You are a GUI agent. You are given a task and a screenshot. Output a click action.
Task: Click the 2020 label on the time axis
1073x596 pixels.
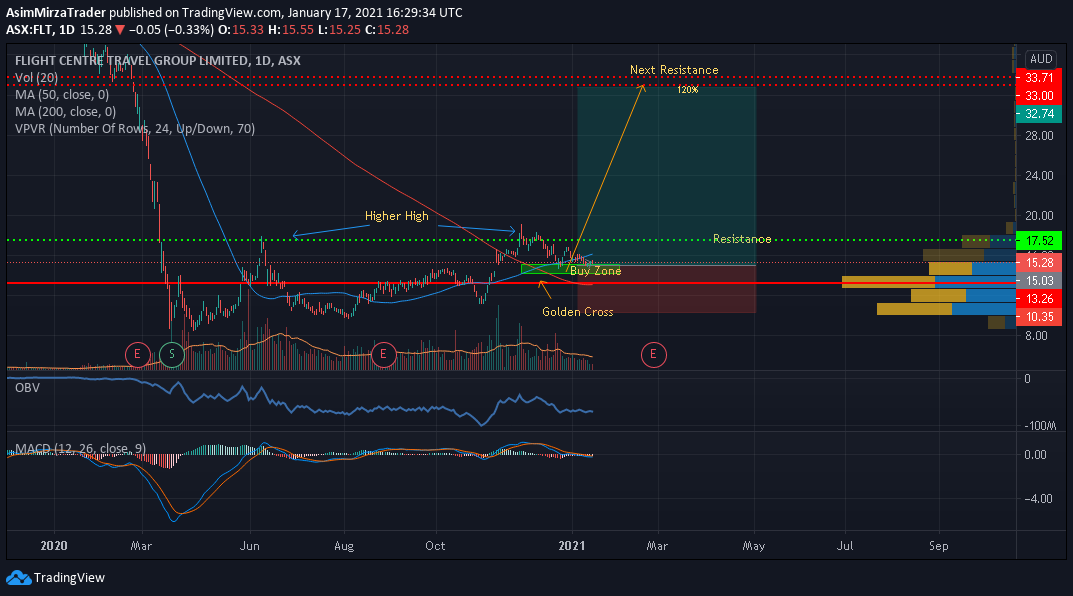point(53,546)
